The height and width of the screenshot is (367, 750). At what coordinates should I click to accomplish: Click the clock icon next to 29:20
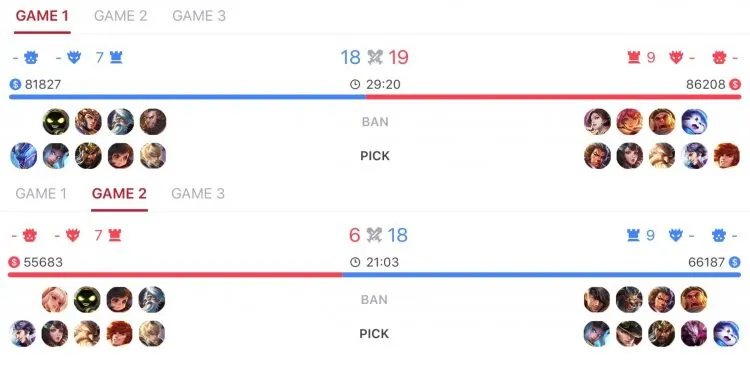354,85
